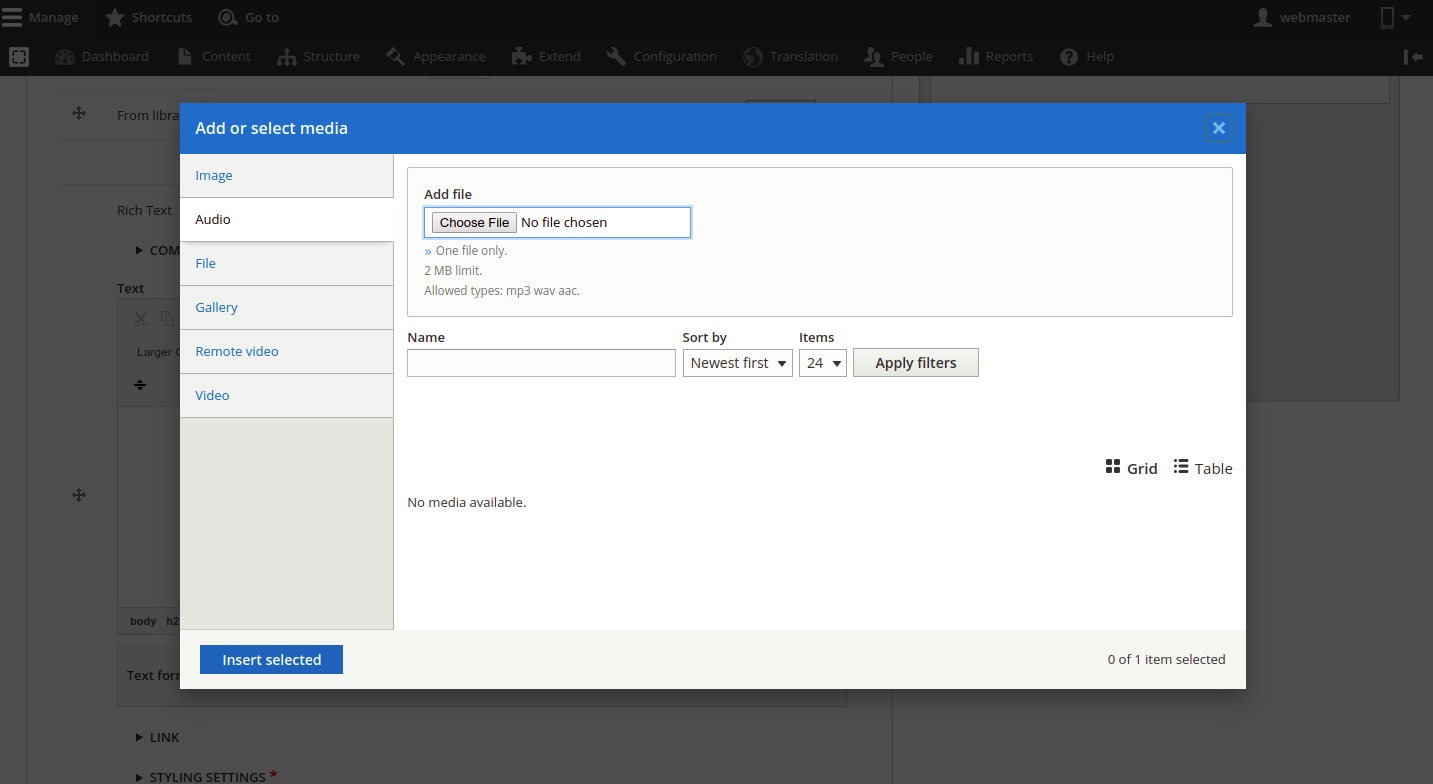Click the Insert selected button

(271, 660)
